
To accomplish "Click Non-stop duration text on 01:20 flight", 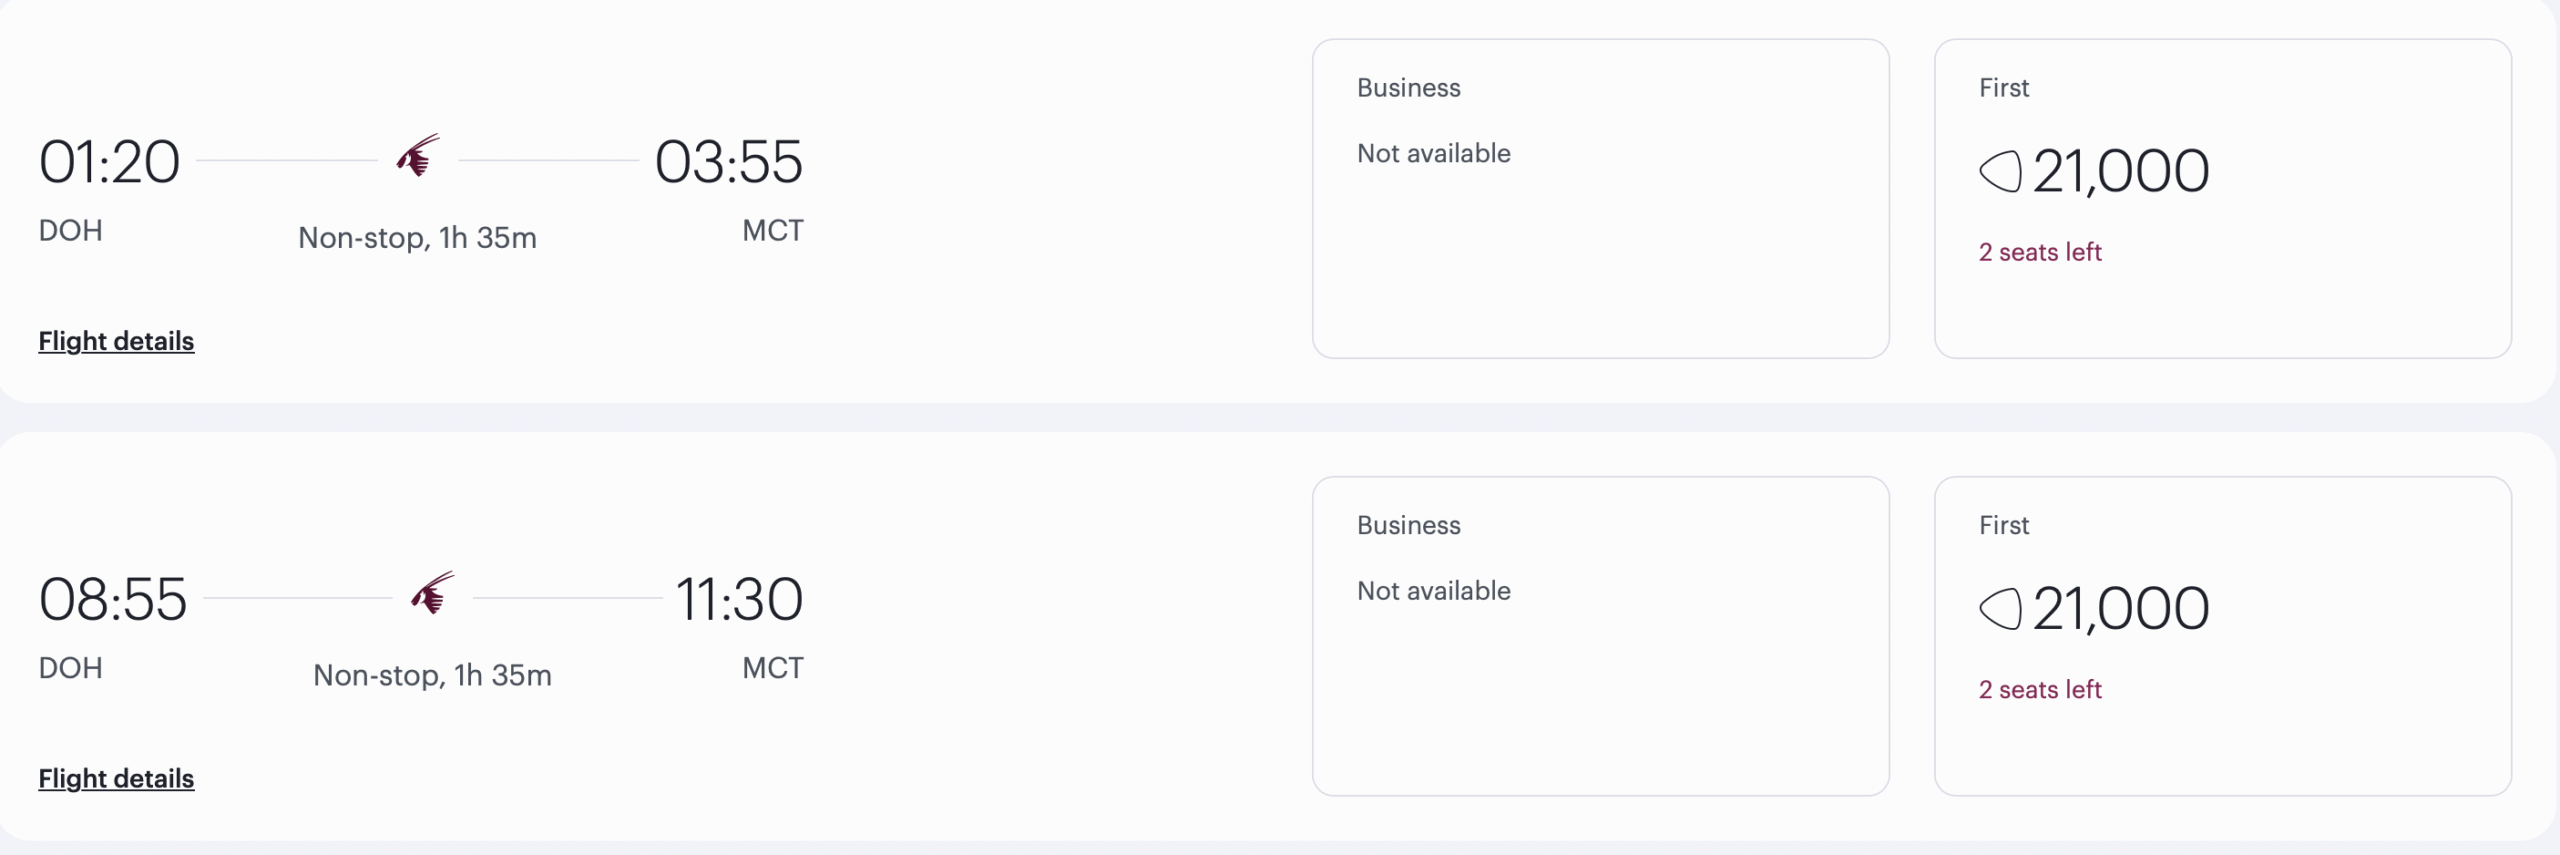I will [417, 238].
